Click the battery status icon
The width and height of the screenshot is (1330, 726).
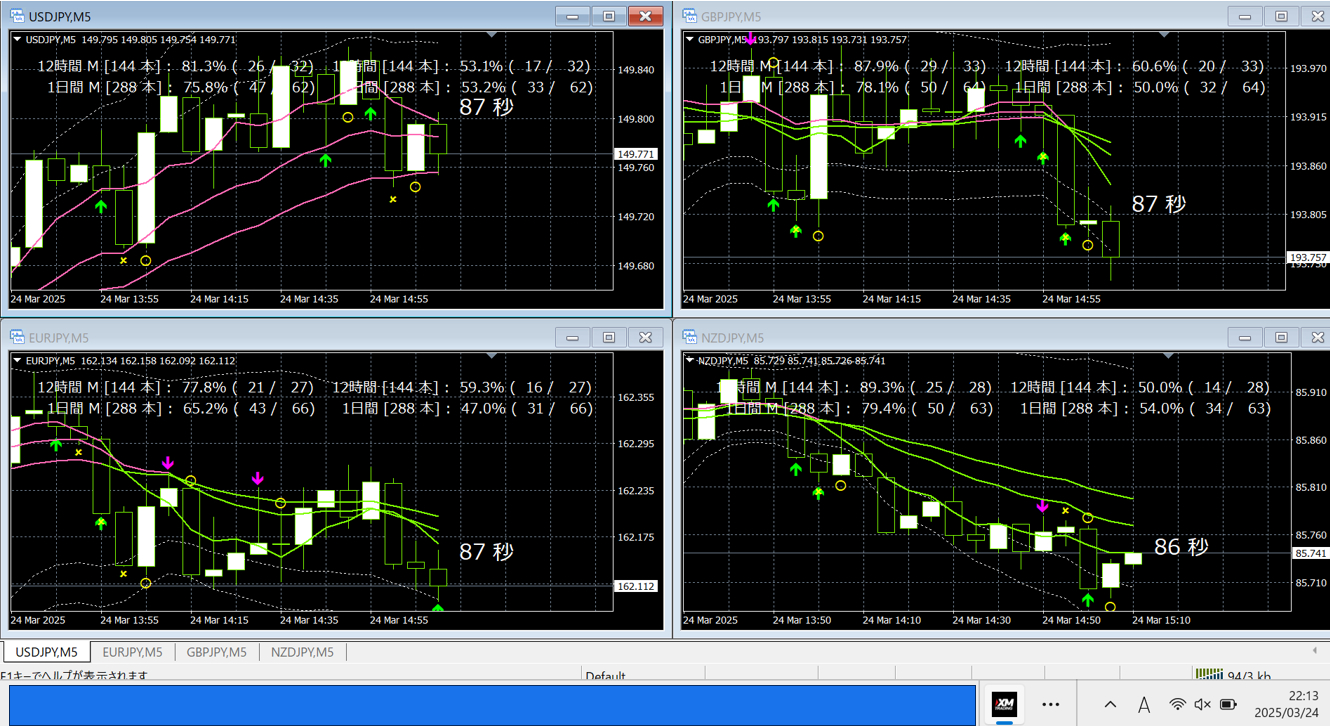(x=1229, y=705)
